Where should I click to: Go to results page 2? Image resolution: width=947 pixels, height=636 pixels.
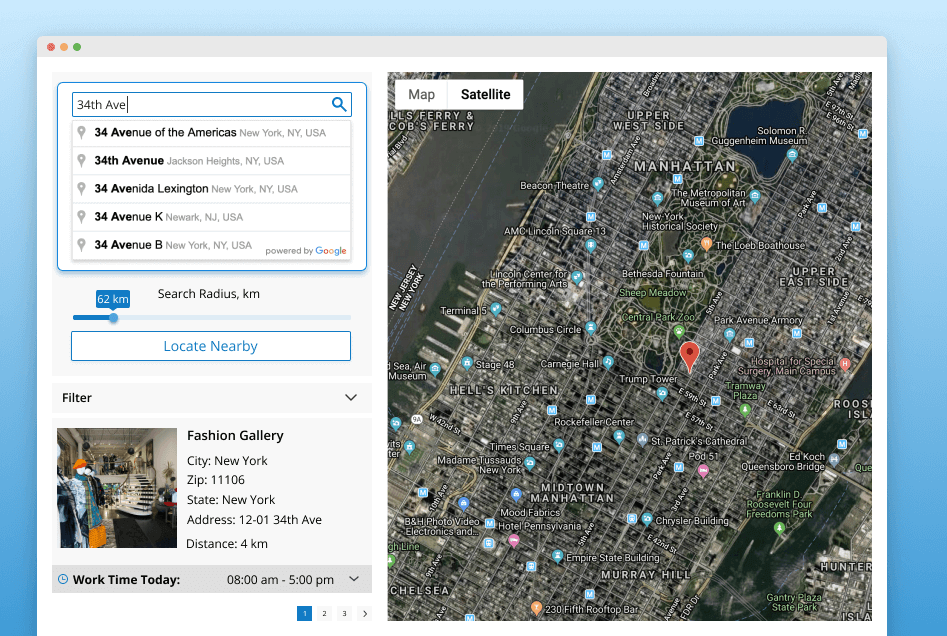click(324, 614)
